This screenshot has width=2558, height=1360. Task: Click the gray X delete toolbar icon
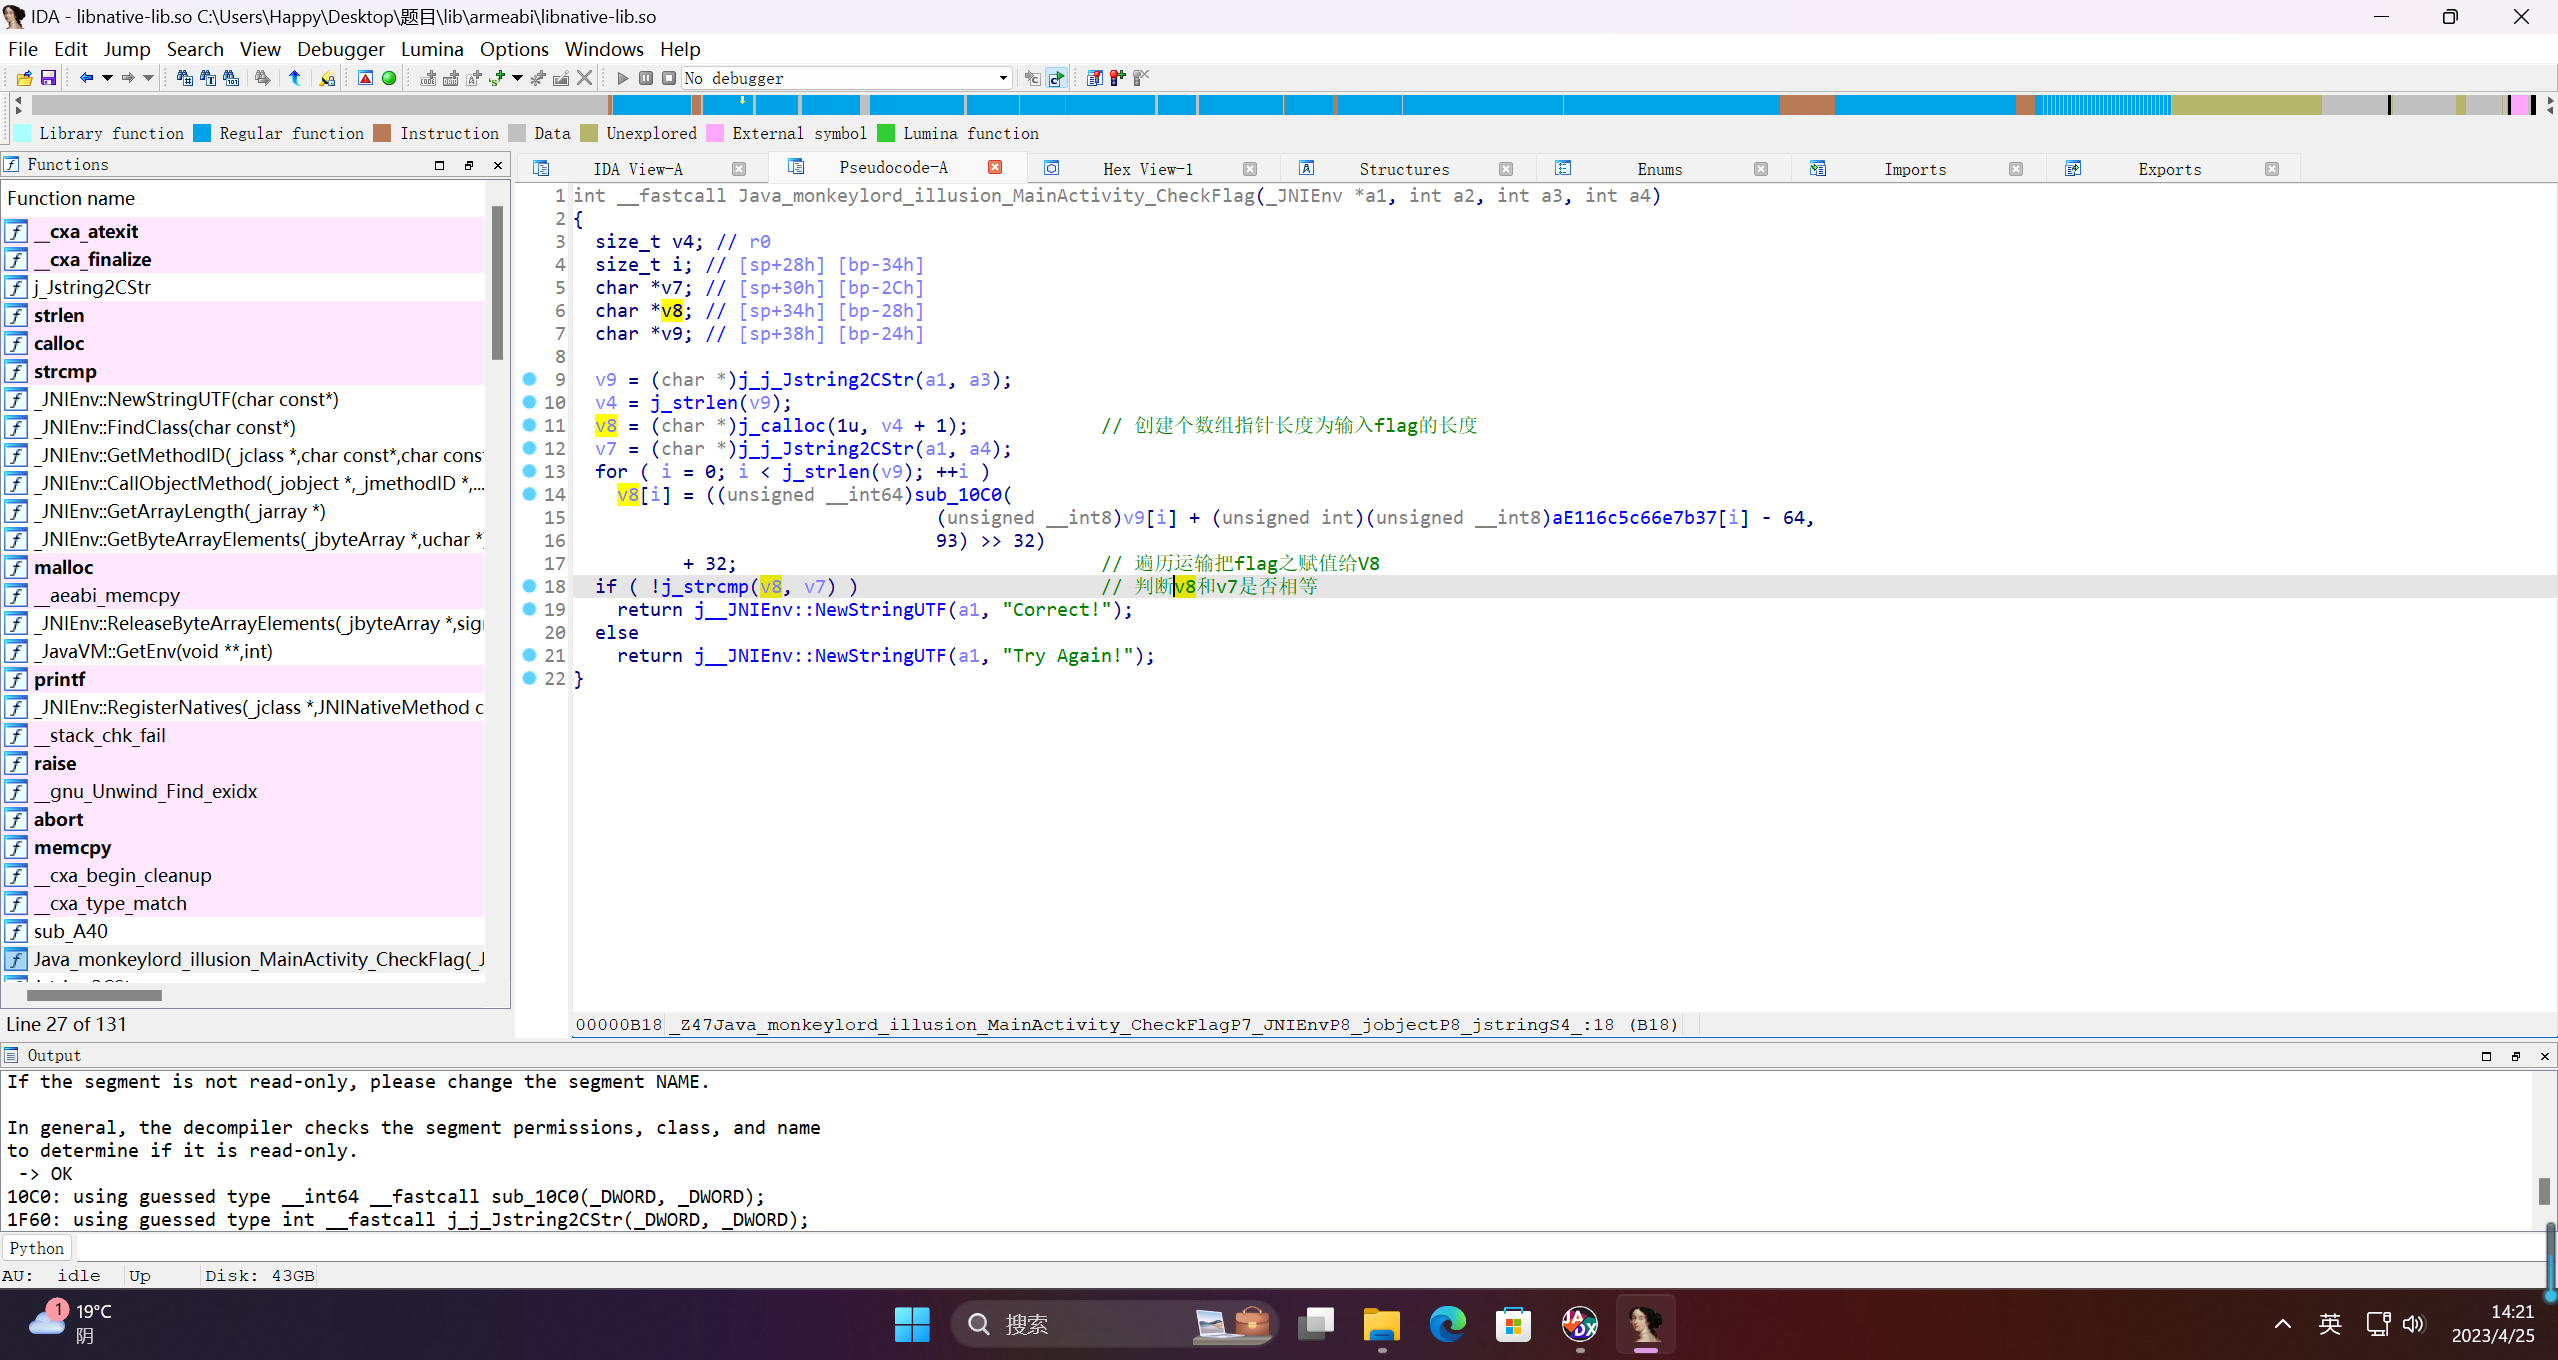click(585, 78)
